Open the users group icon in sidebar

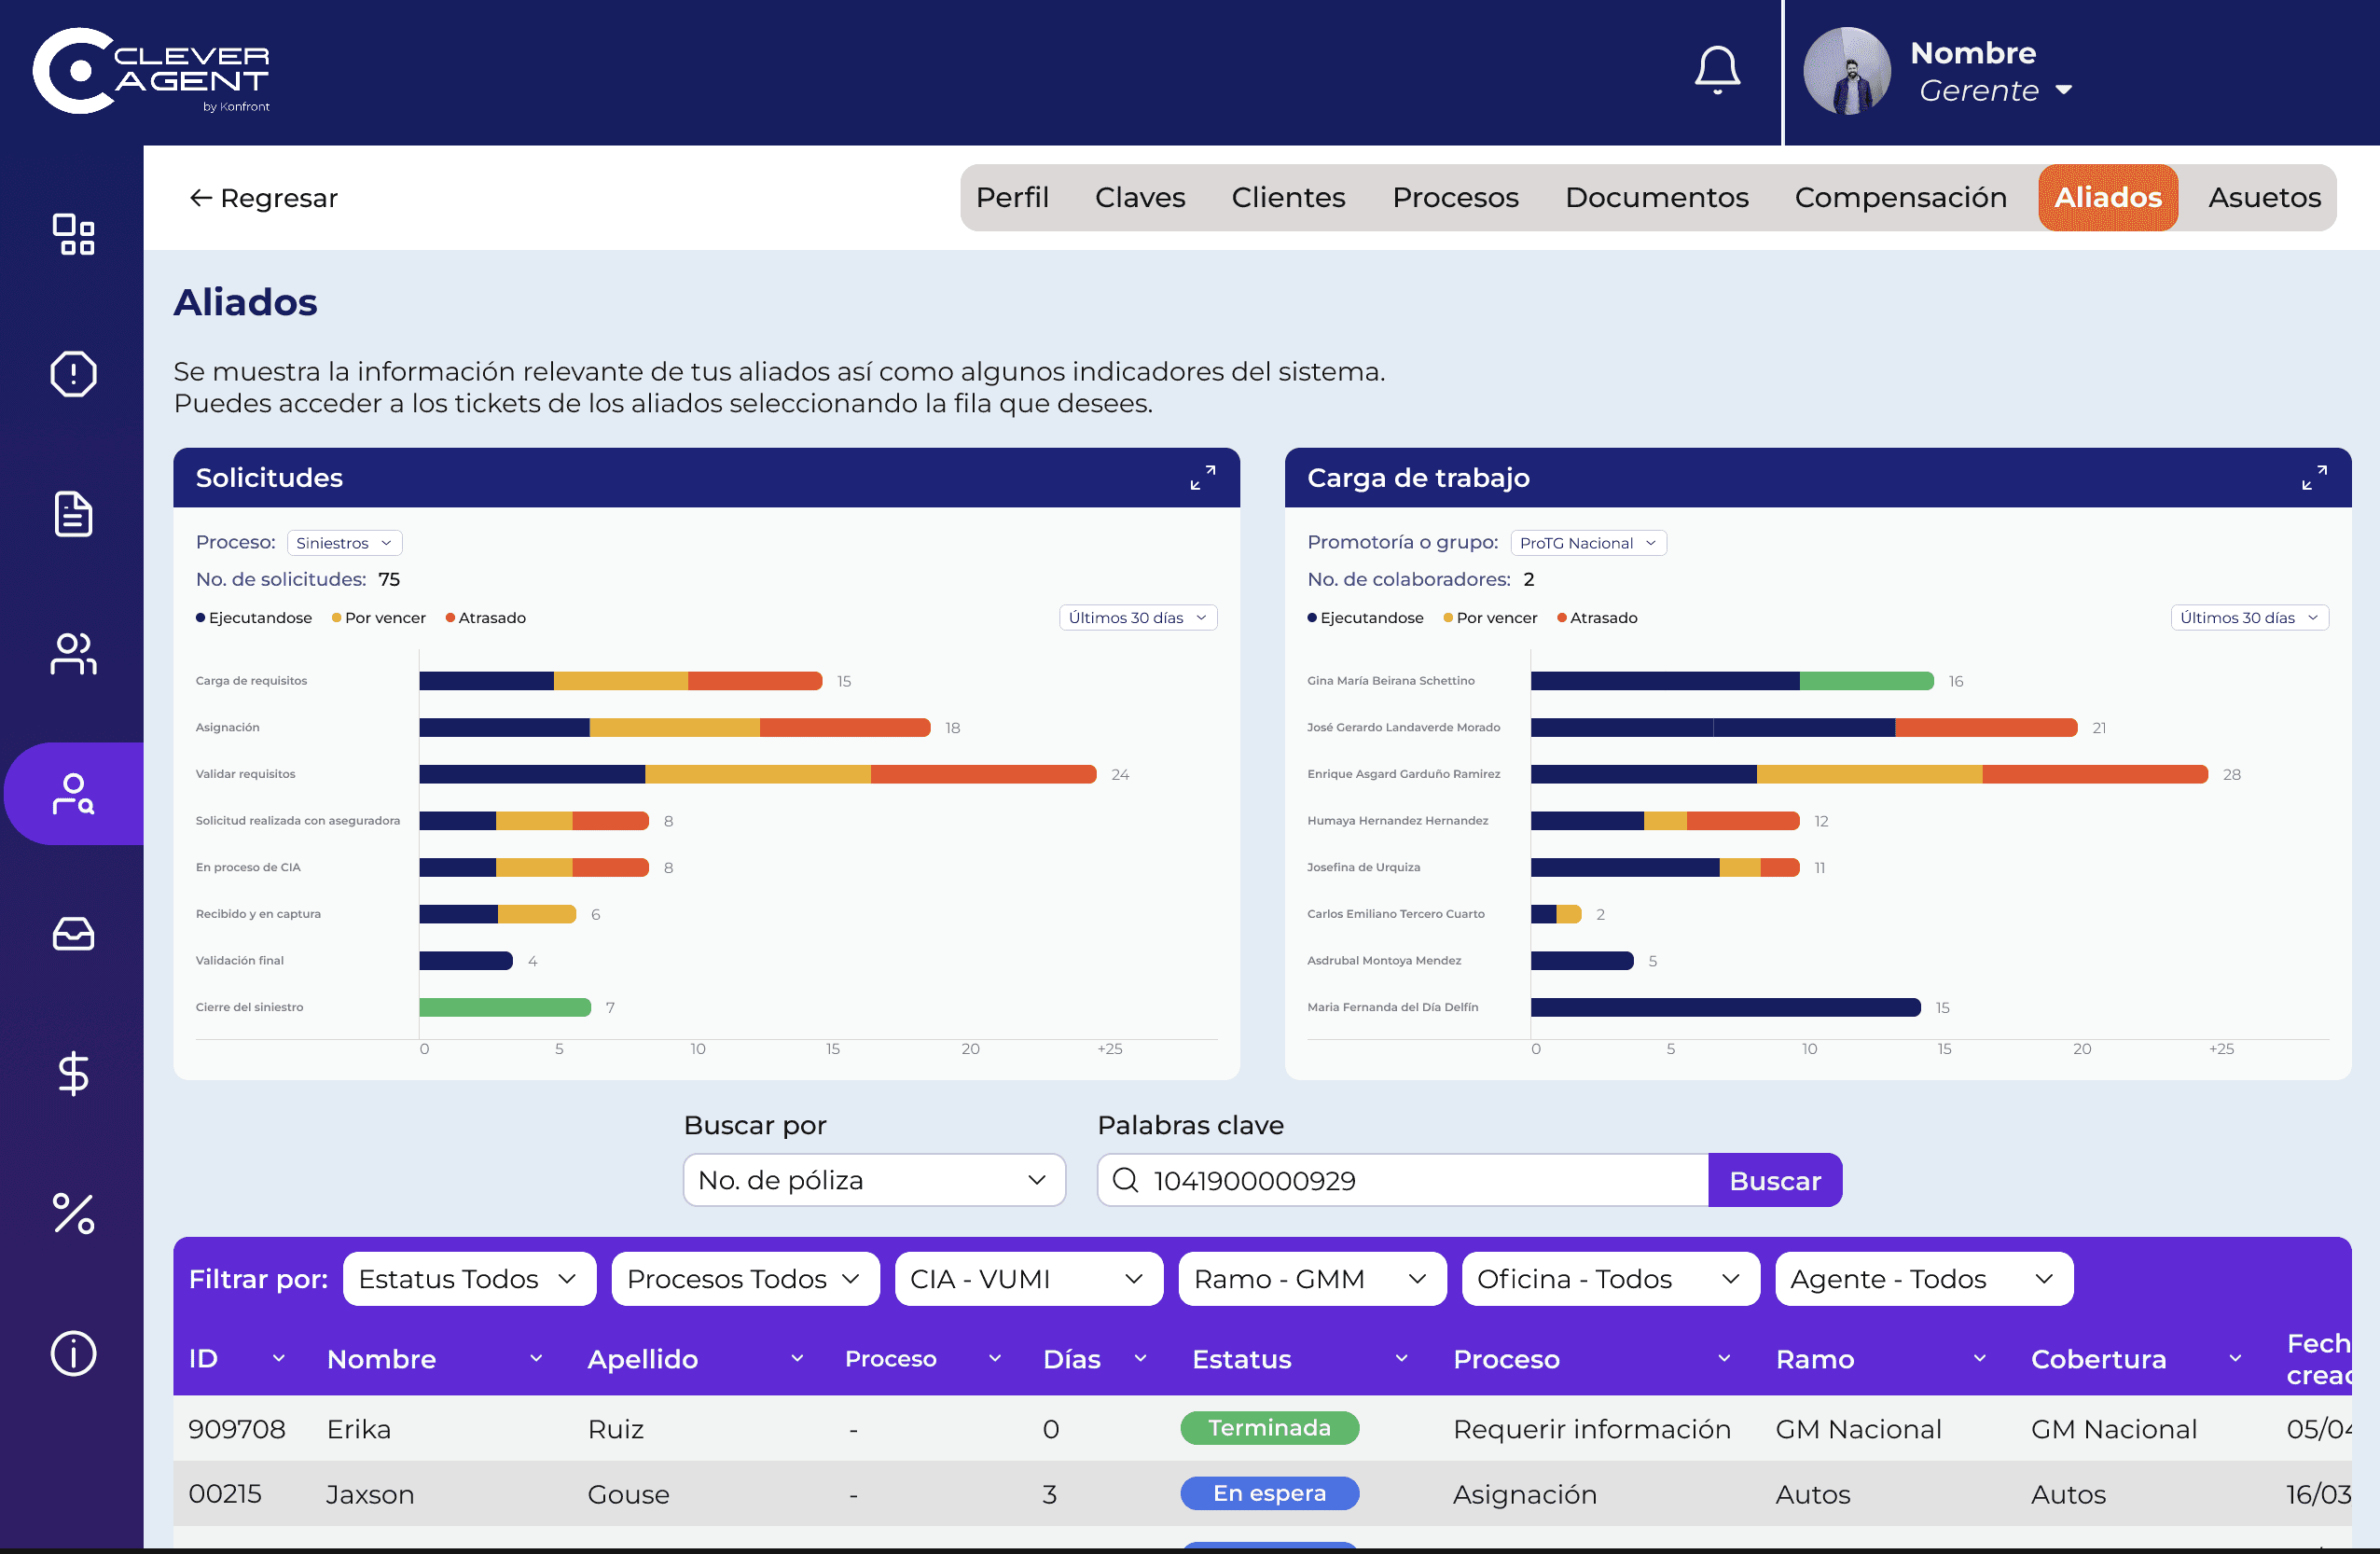pyautogui.click(x=73, y=654)
